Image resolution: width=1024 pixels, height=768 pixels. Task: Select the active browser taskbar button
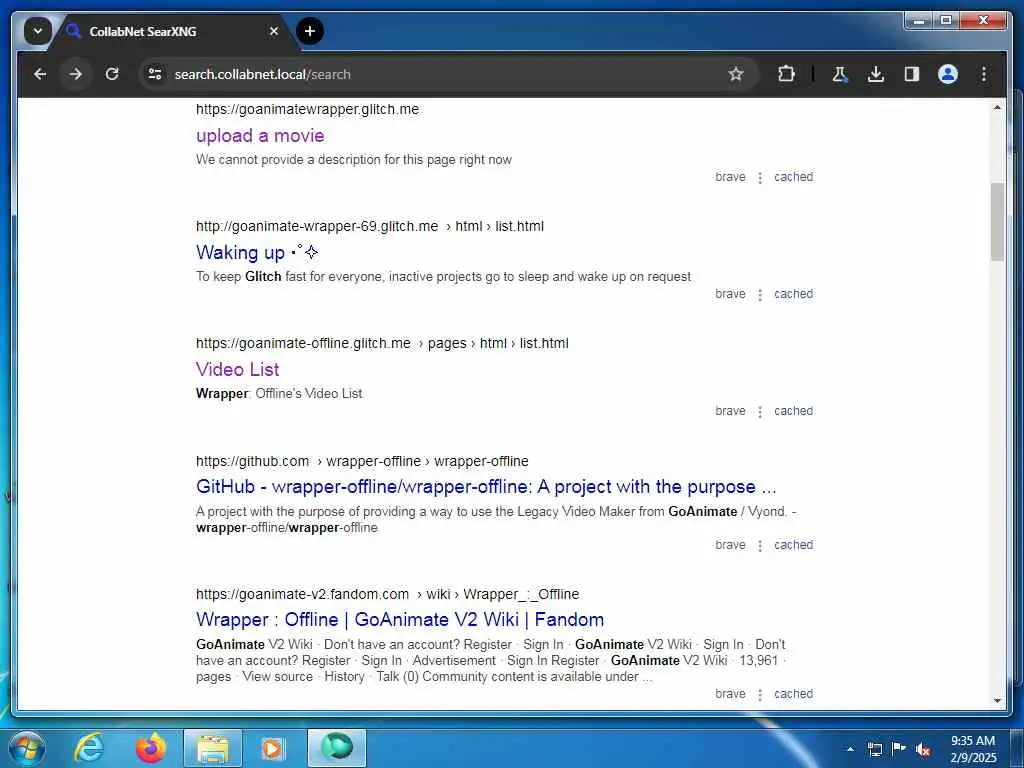(337, 748)
